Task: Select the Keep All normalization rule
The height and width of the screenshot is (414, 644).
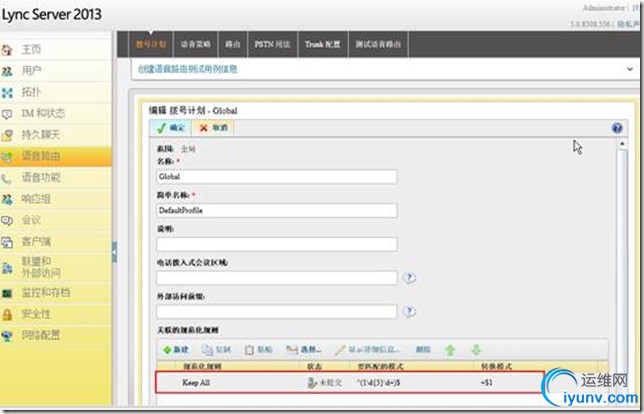Action: pos(350,382)
